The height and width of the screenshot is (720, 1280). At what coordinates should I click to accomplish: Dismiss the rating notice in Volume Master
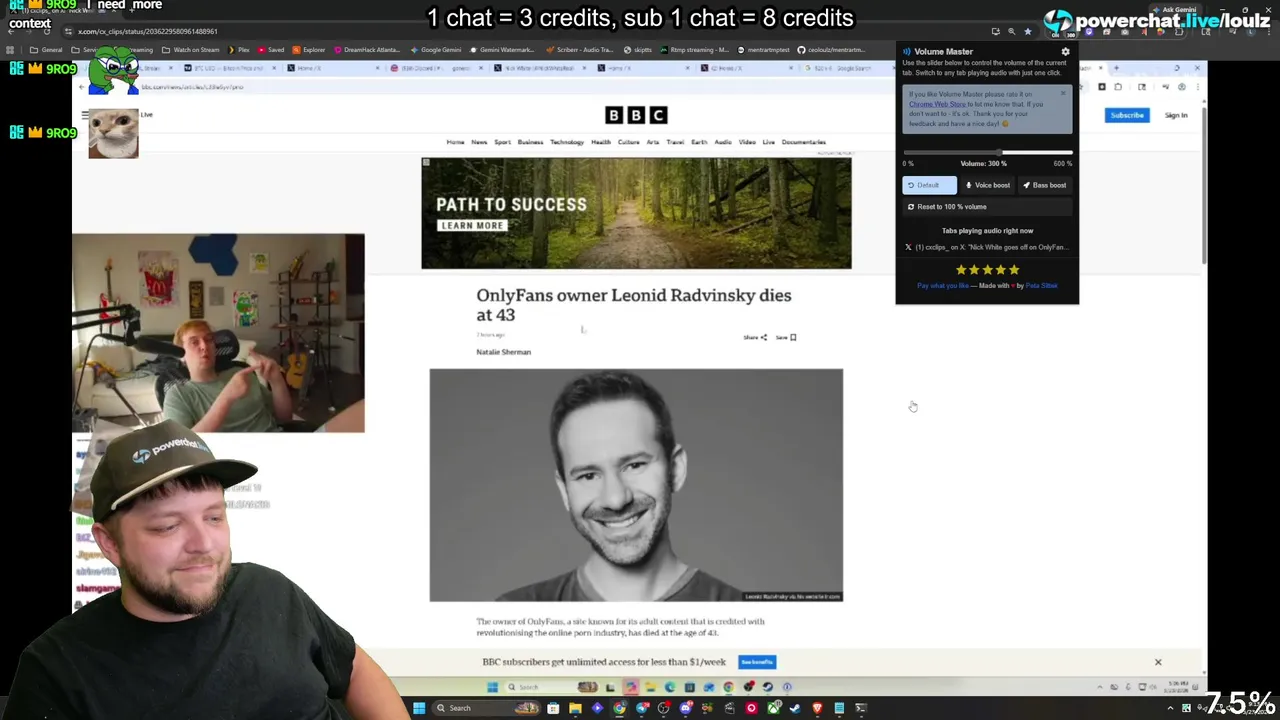click(1063, 94)
